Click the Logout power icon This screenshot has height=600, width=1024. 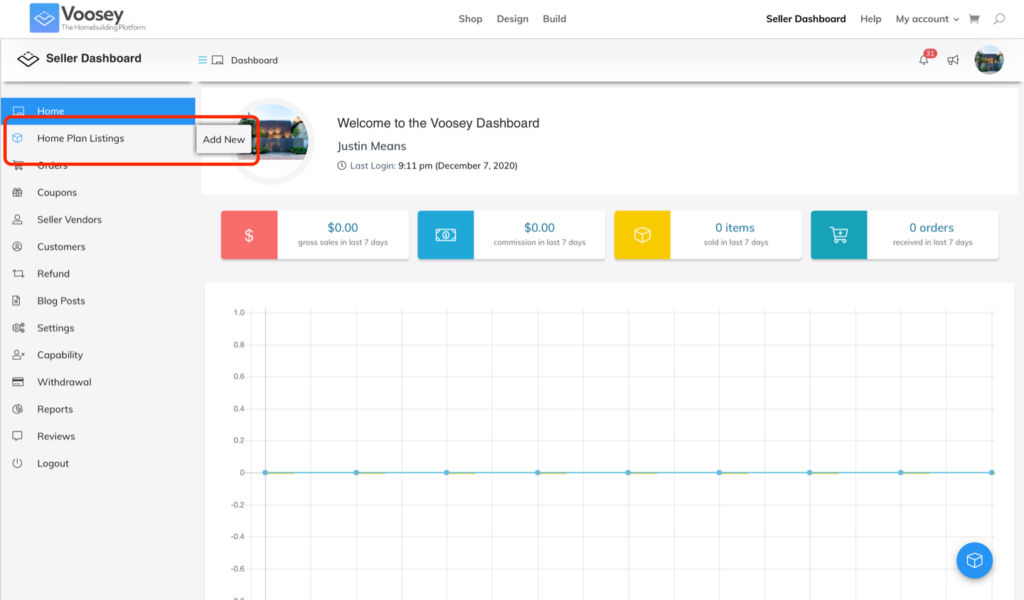point(18,464)
